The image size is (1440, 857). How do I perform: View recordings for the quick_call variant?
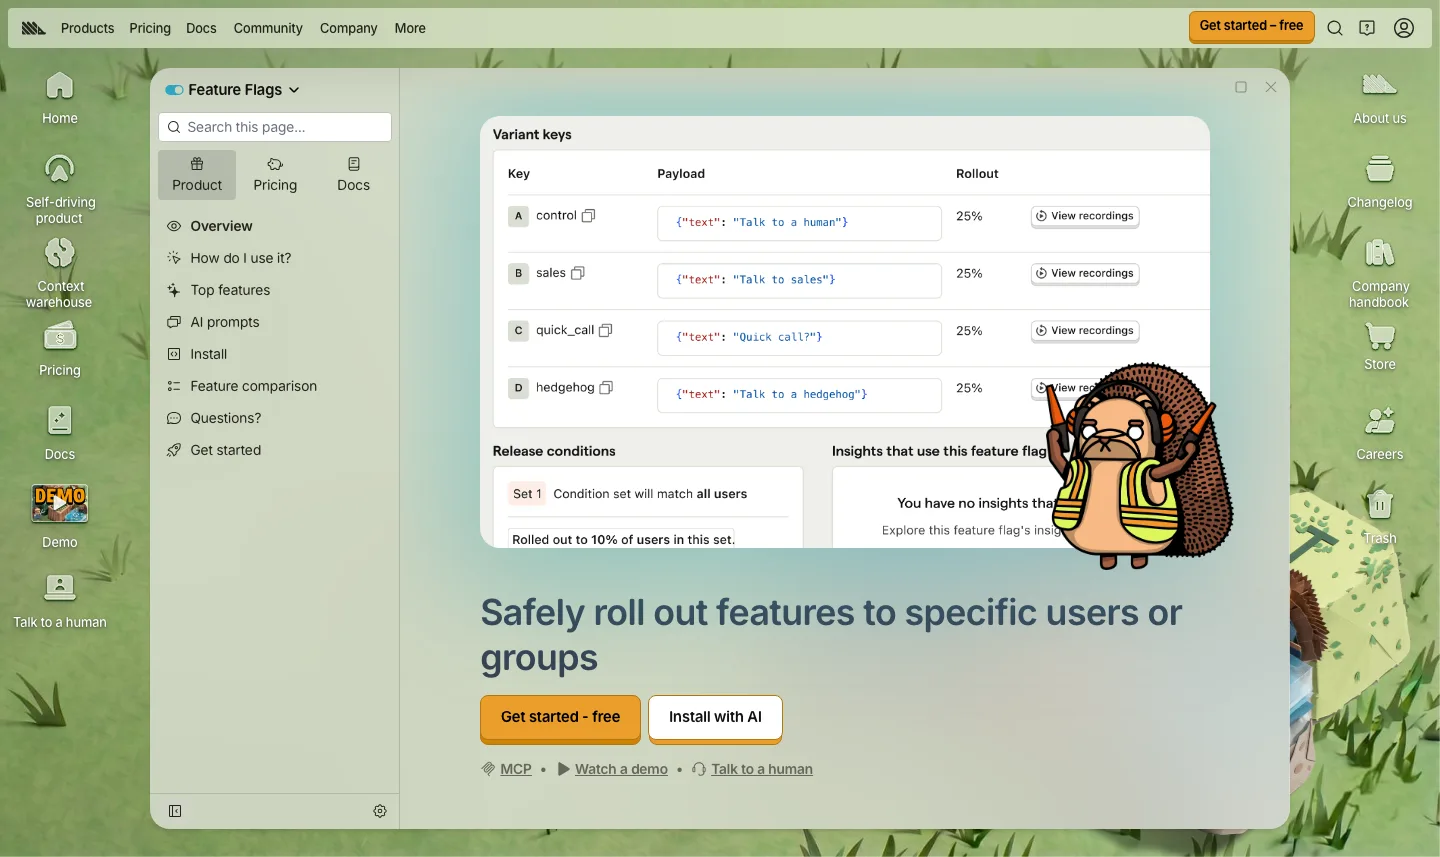1085,331
